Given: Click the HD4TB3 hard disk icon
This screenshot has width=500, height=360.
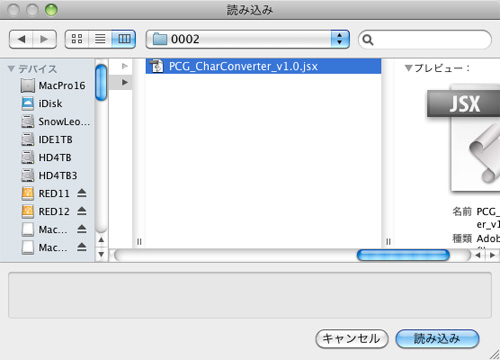Looking at the screenshot, I should click(x=28, y=175).
